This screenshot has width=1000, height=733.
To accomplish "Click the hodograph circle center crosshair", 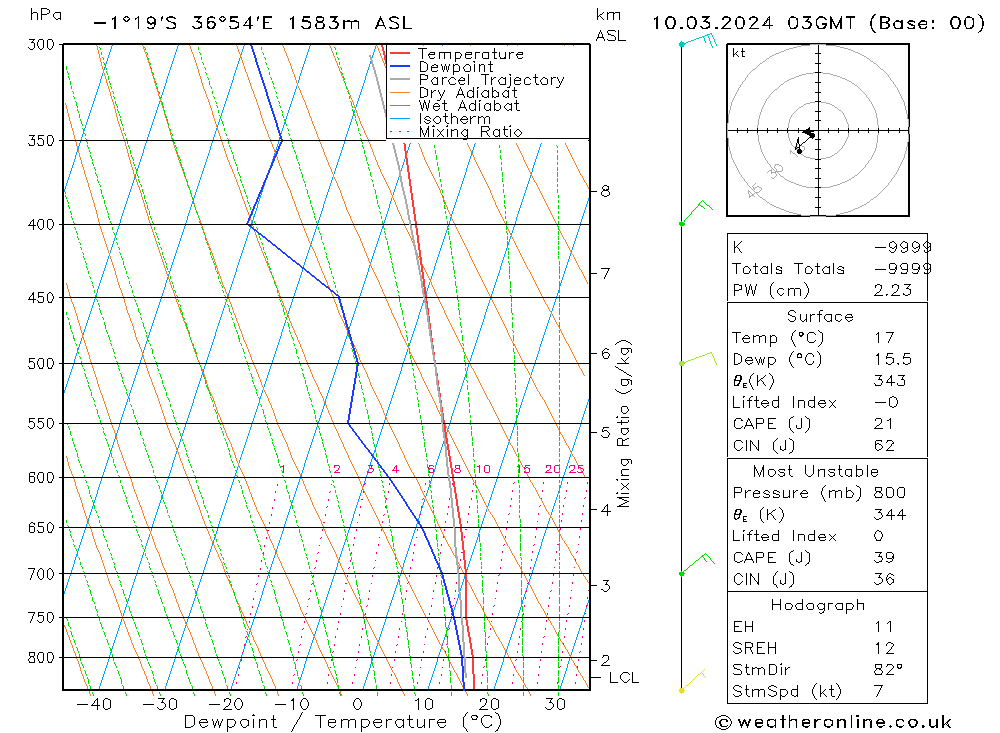I will tap(817, 130).
